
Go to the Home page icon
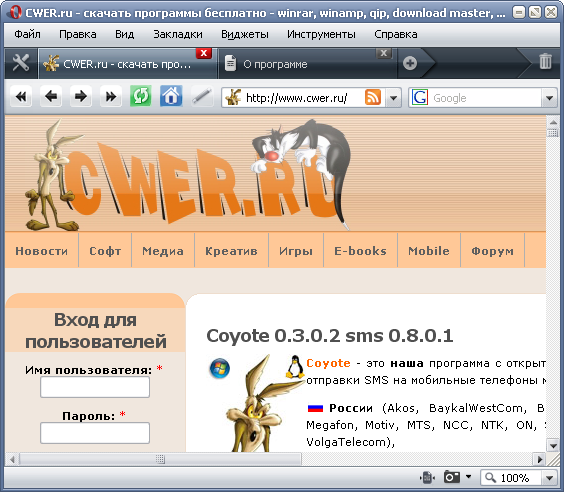[171, 96]
